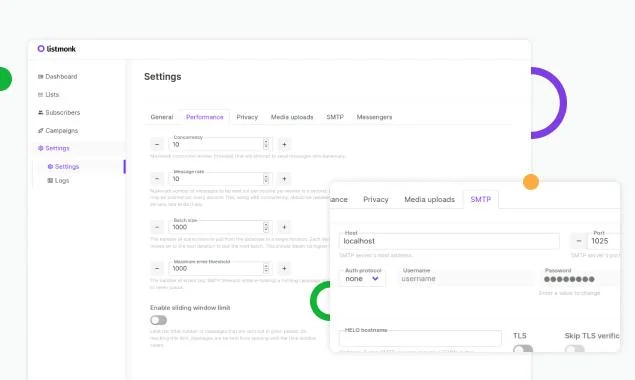Open Campaigns in the sidebar
This screenshot has width=635, height=380.
[61, 130]
